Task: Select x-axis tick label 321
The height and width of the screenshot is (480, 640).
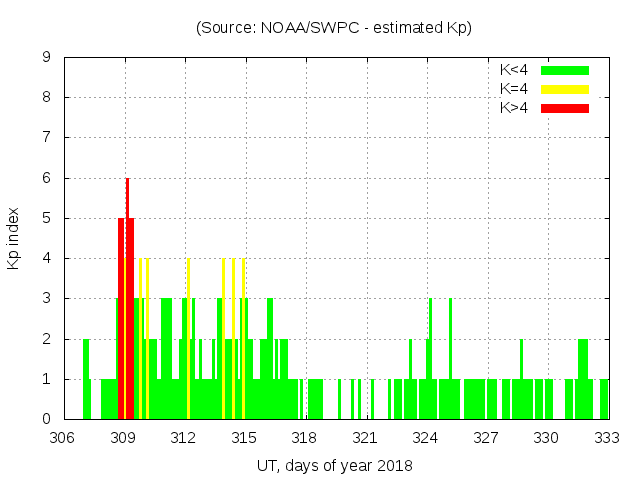Action: pyautogui.click(x=365, y=438)
